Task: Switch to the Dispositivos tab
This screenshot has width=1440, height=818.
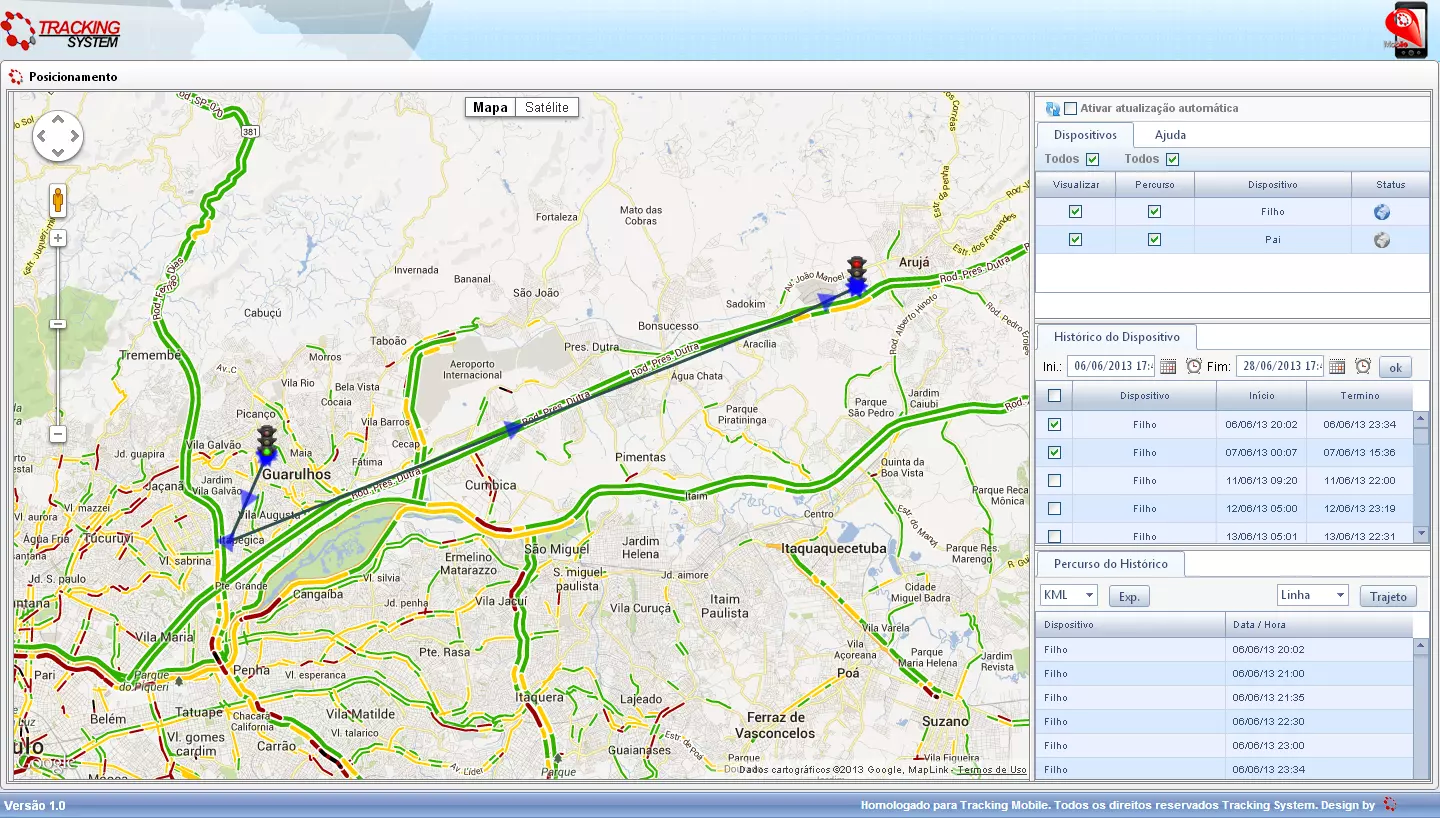Action: (x=1085, y=135)
